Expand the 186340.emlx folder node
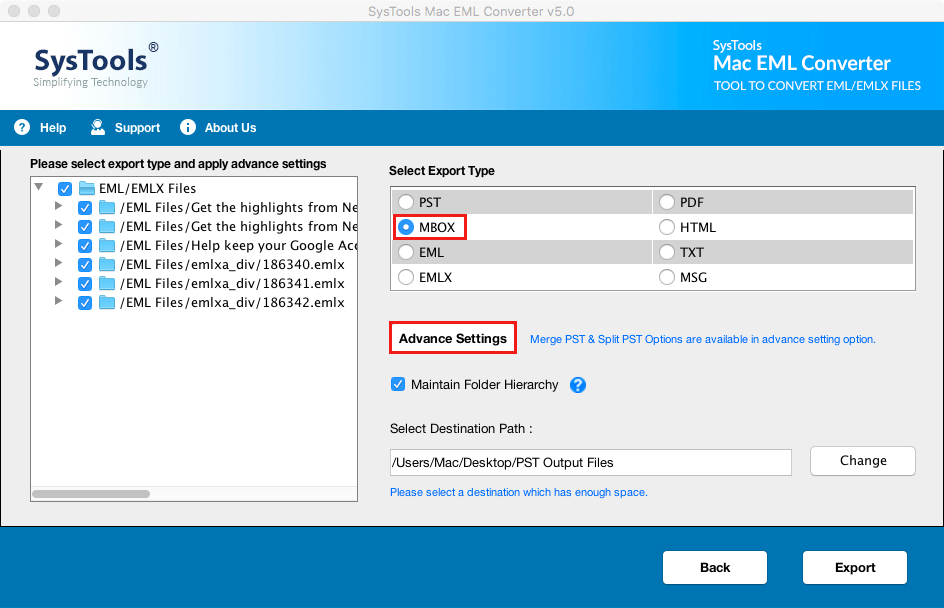 [x=58, y=262]
